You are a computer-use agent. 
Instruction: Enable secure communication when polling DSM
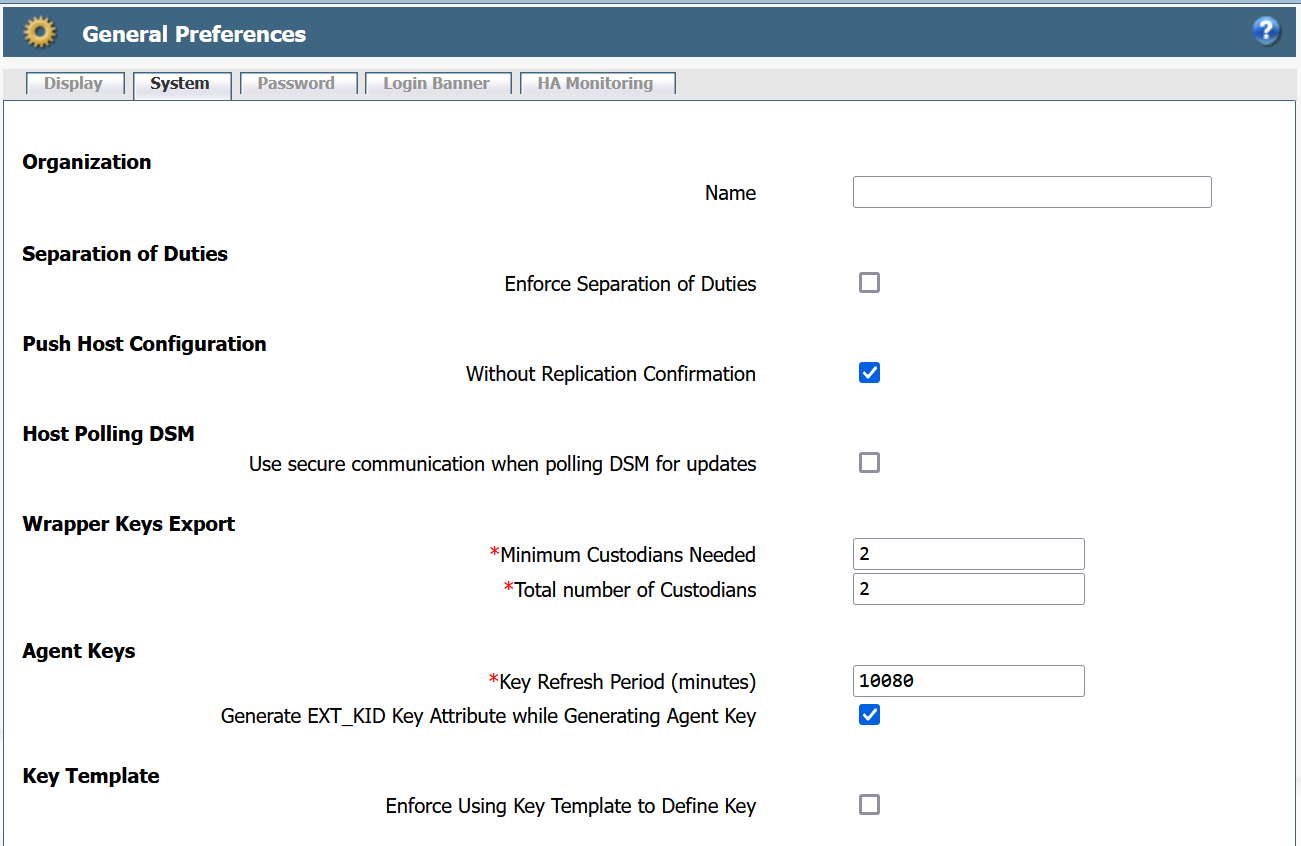click(869, 462)
